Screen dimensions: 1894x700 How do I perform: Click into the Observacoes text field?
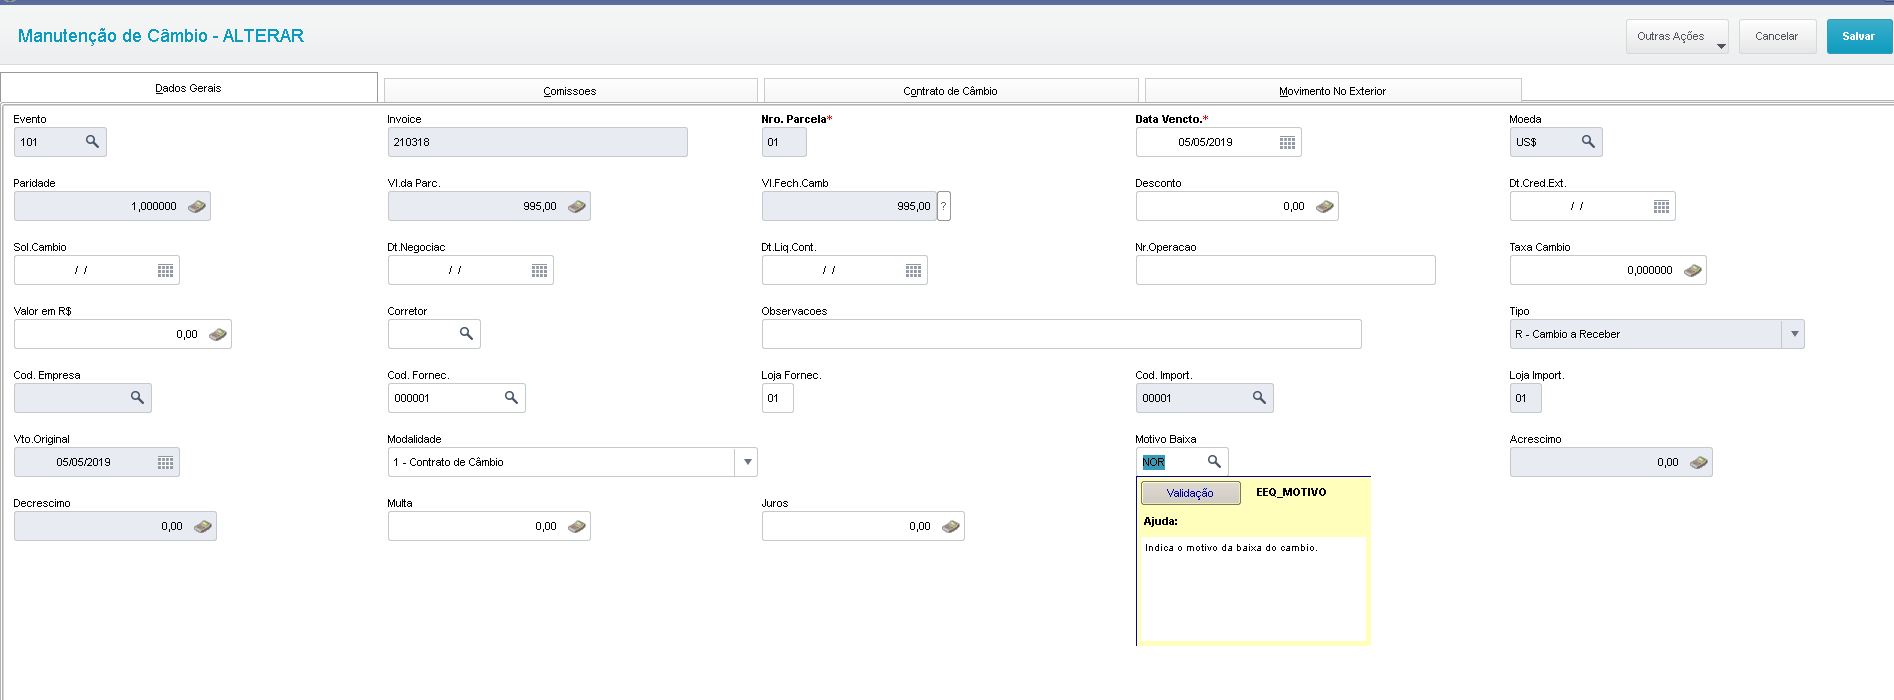[x=1060, y=334]
